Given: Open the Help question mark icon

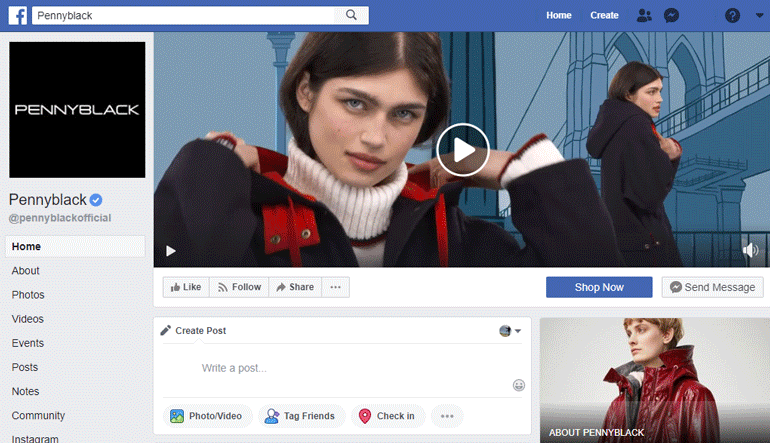Looking at the screenshot, I should 732,15.
